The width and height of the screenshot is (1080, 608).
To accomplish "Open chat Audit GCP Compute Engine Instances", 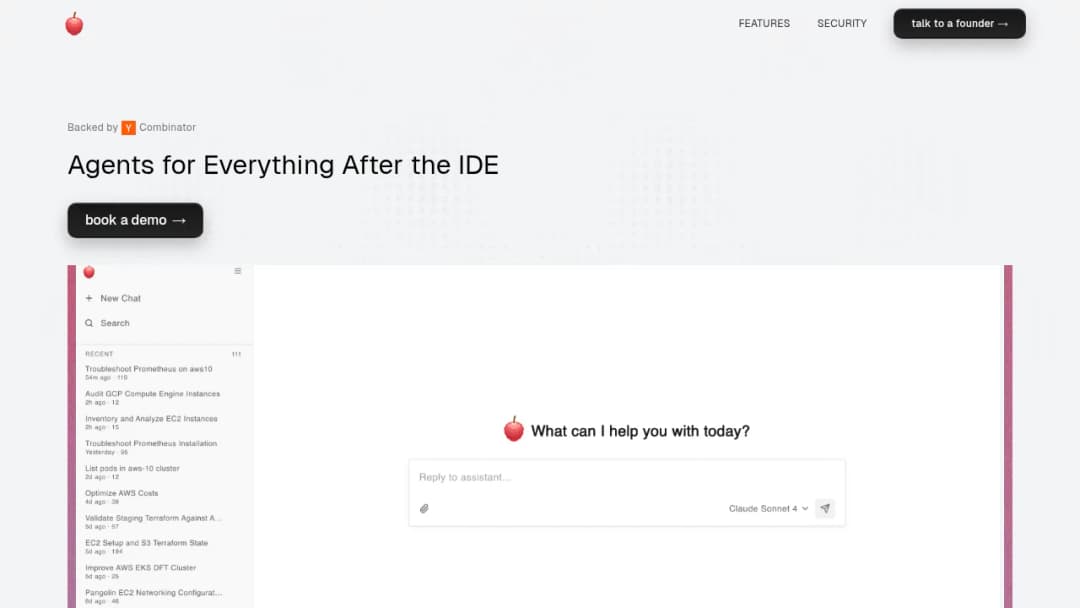I will click(x=152, y=397).
